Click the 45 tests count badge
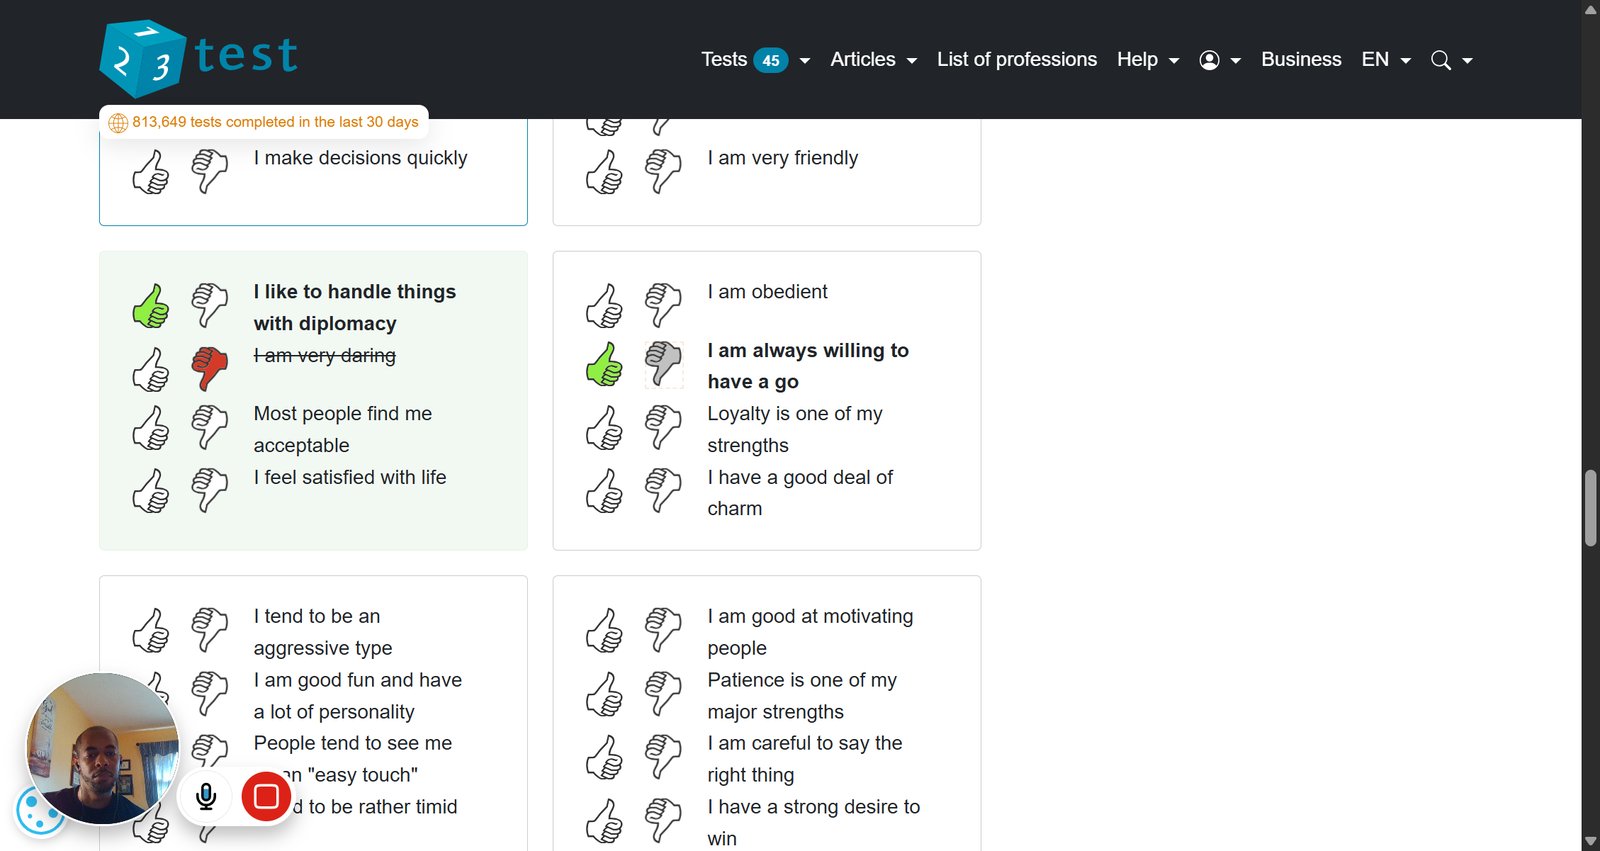 click(771, 60)
